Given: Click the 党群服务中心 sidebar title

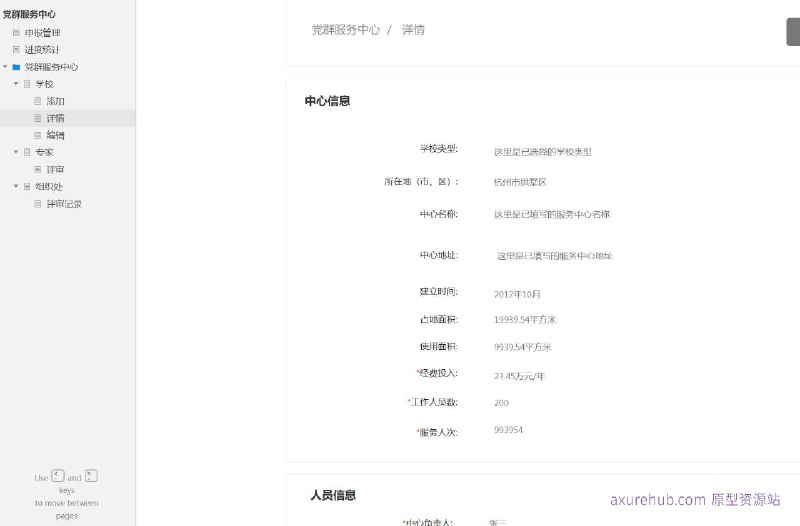Looking at the screenshot, I should [29, 14].
